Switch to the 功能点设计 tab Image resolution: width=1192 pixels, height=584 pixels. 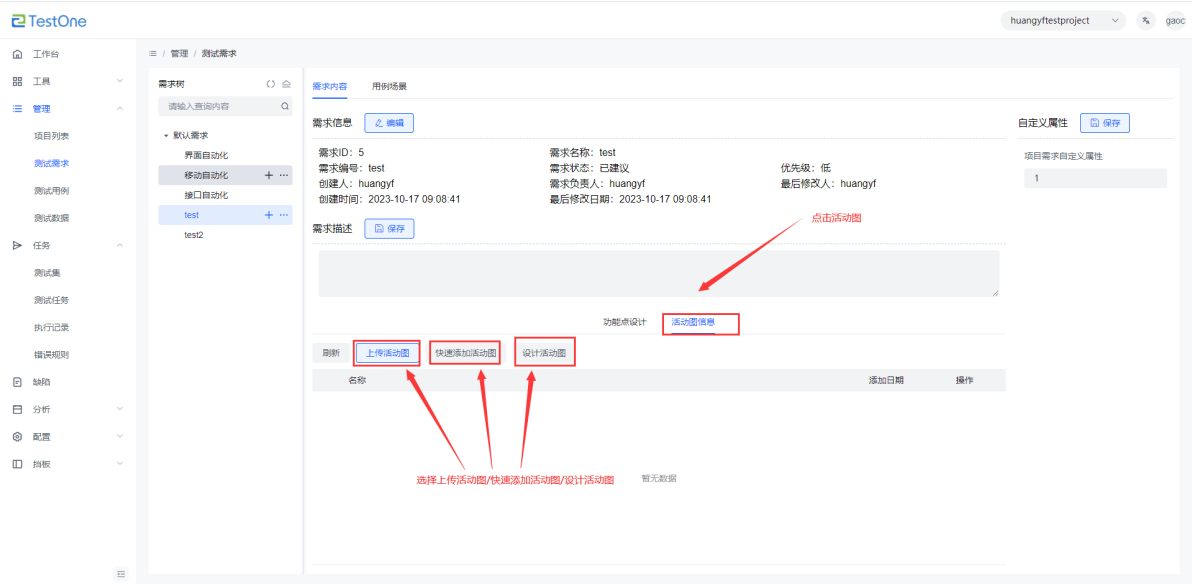[624, 322]
